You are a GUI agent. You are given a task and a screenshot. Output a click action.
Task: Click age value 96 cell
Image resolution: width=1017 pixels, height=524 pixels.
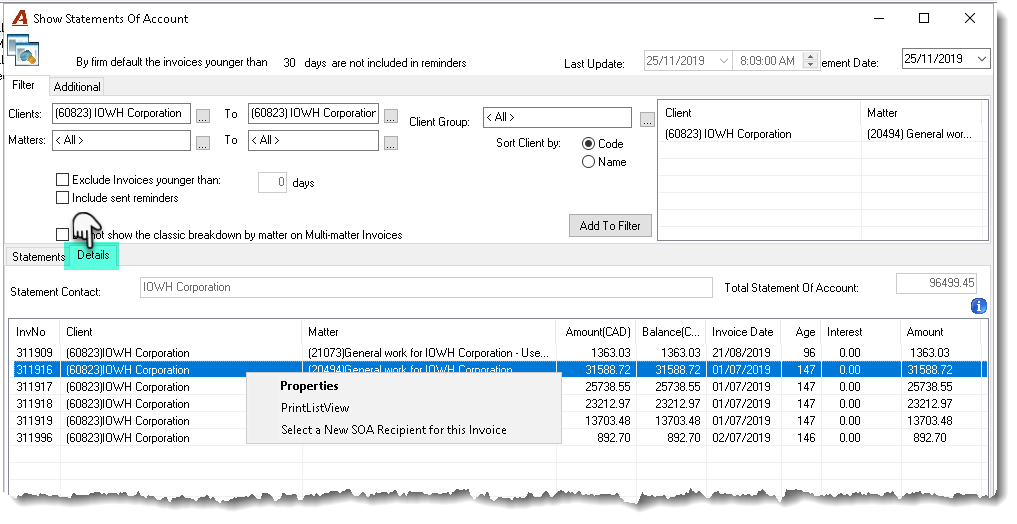click(x=809, y=353)
